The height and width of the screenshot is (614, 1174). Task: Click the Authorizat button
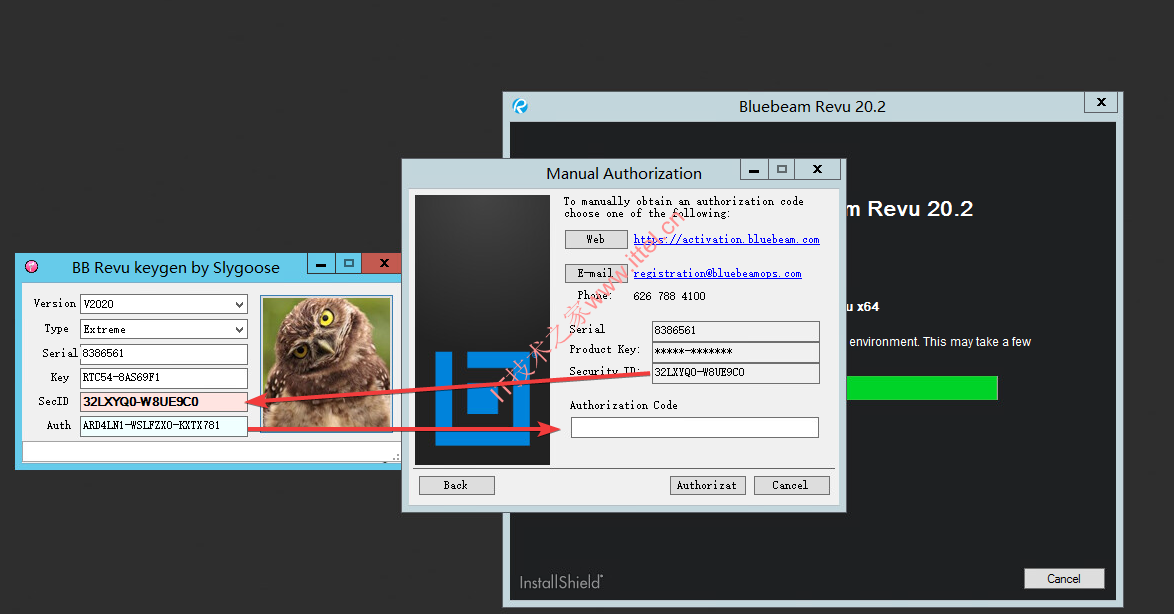coord(708,485)
